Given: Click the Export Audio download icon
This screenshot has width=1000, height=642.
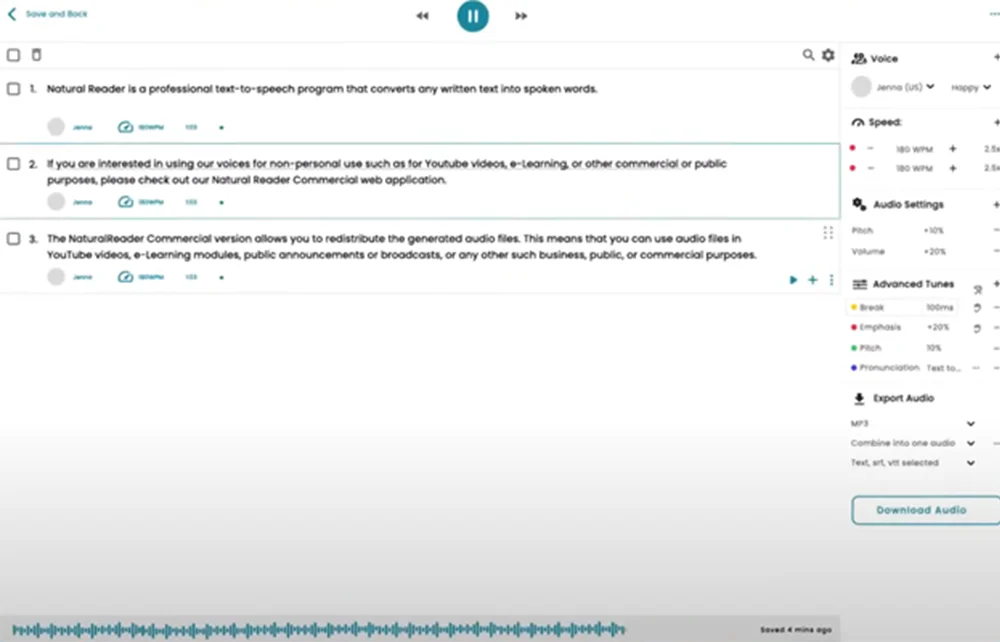Looking at the screenshot, I should 859,398.
